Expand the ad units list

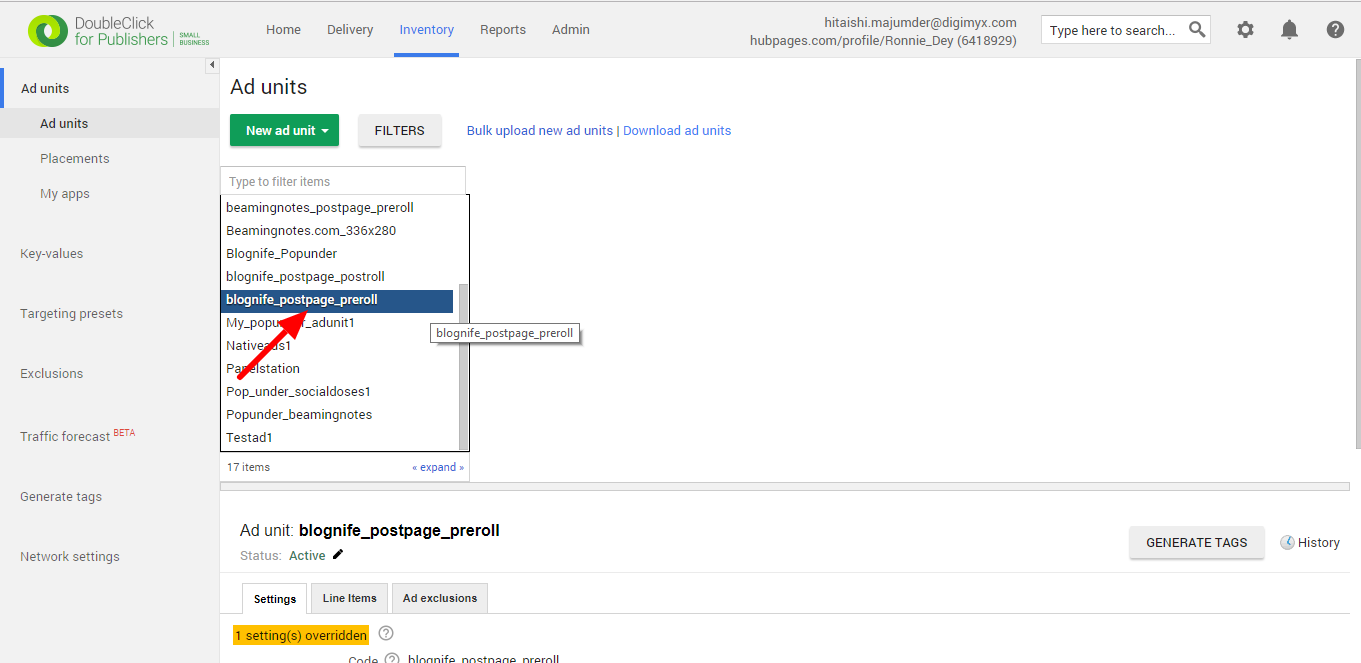[x=437, y=466]
